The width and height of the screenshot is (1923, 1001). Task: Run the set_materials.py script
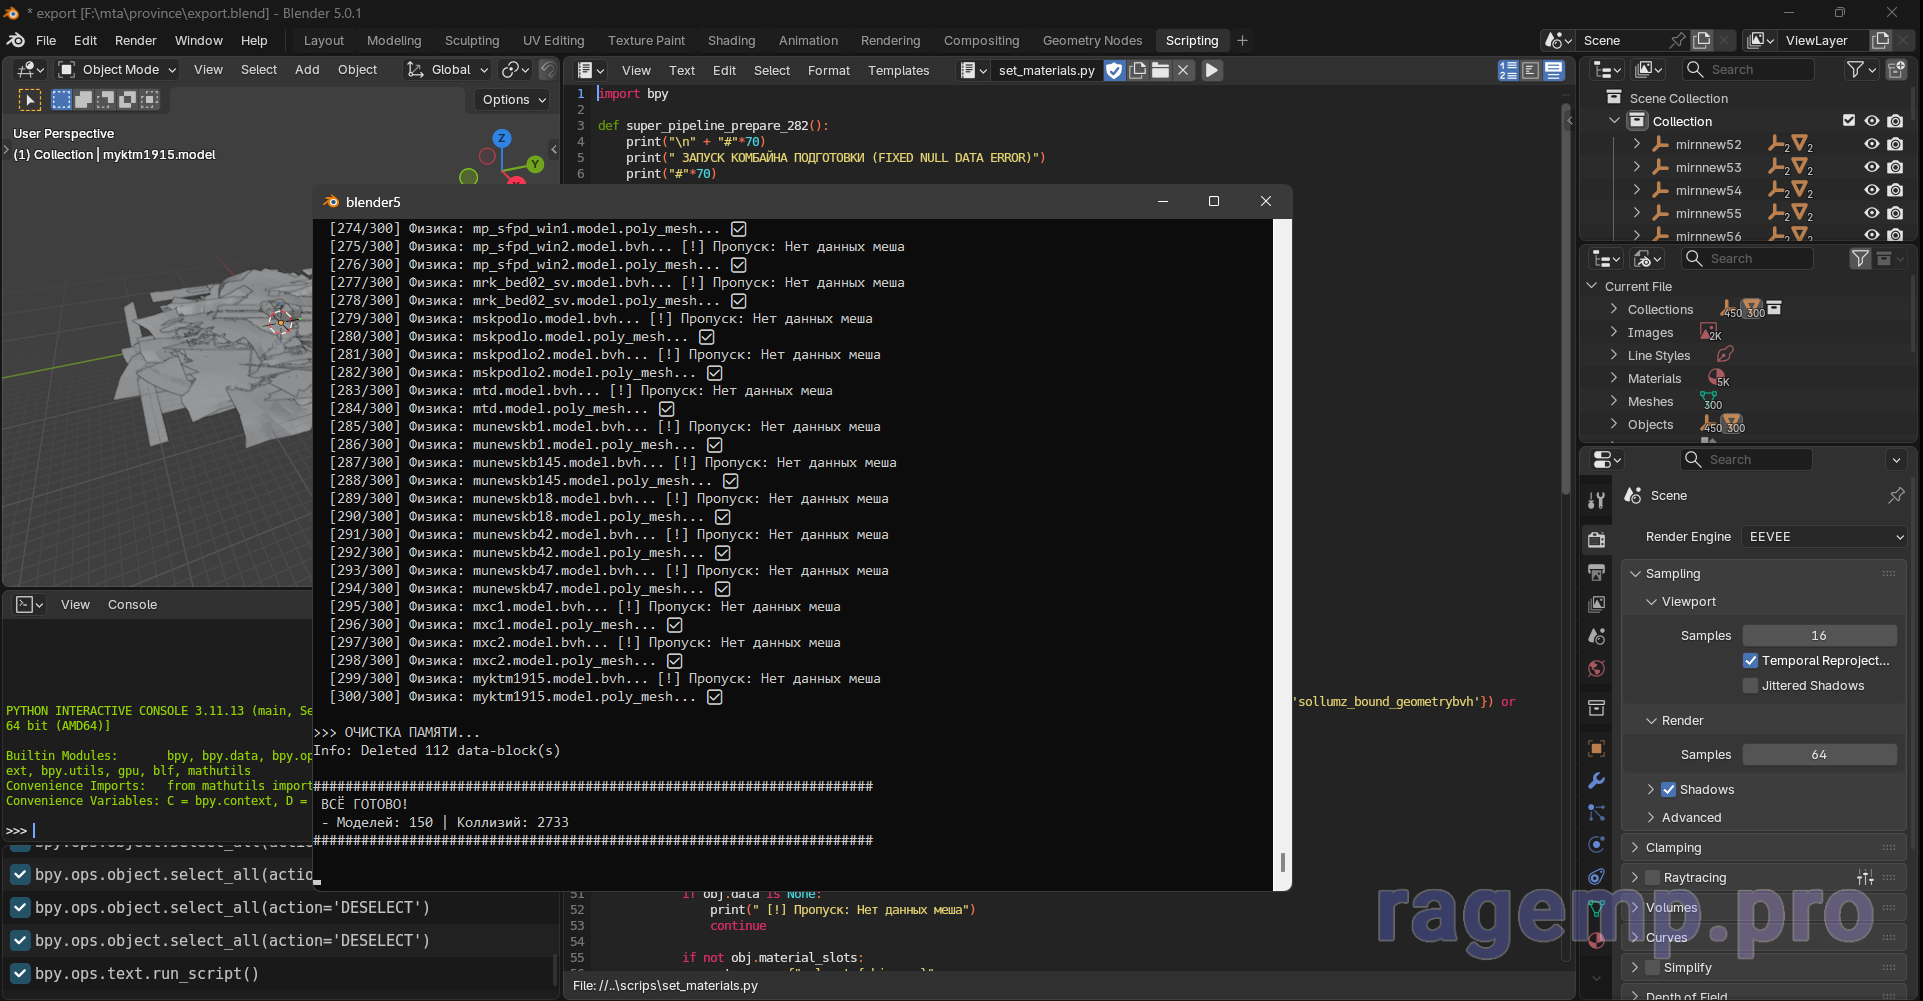tap(1211, 70)
